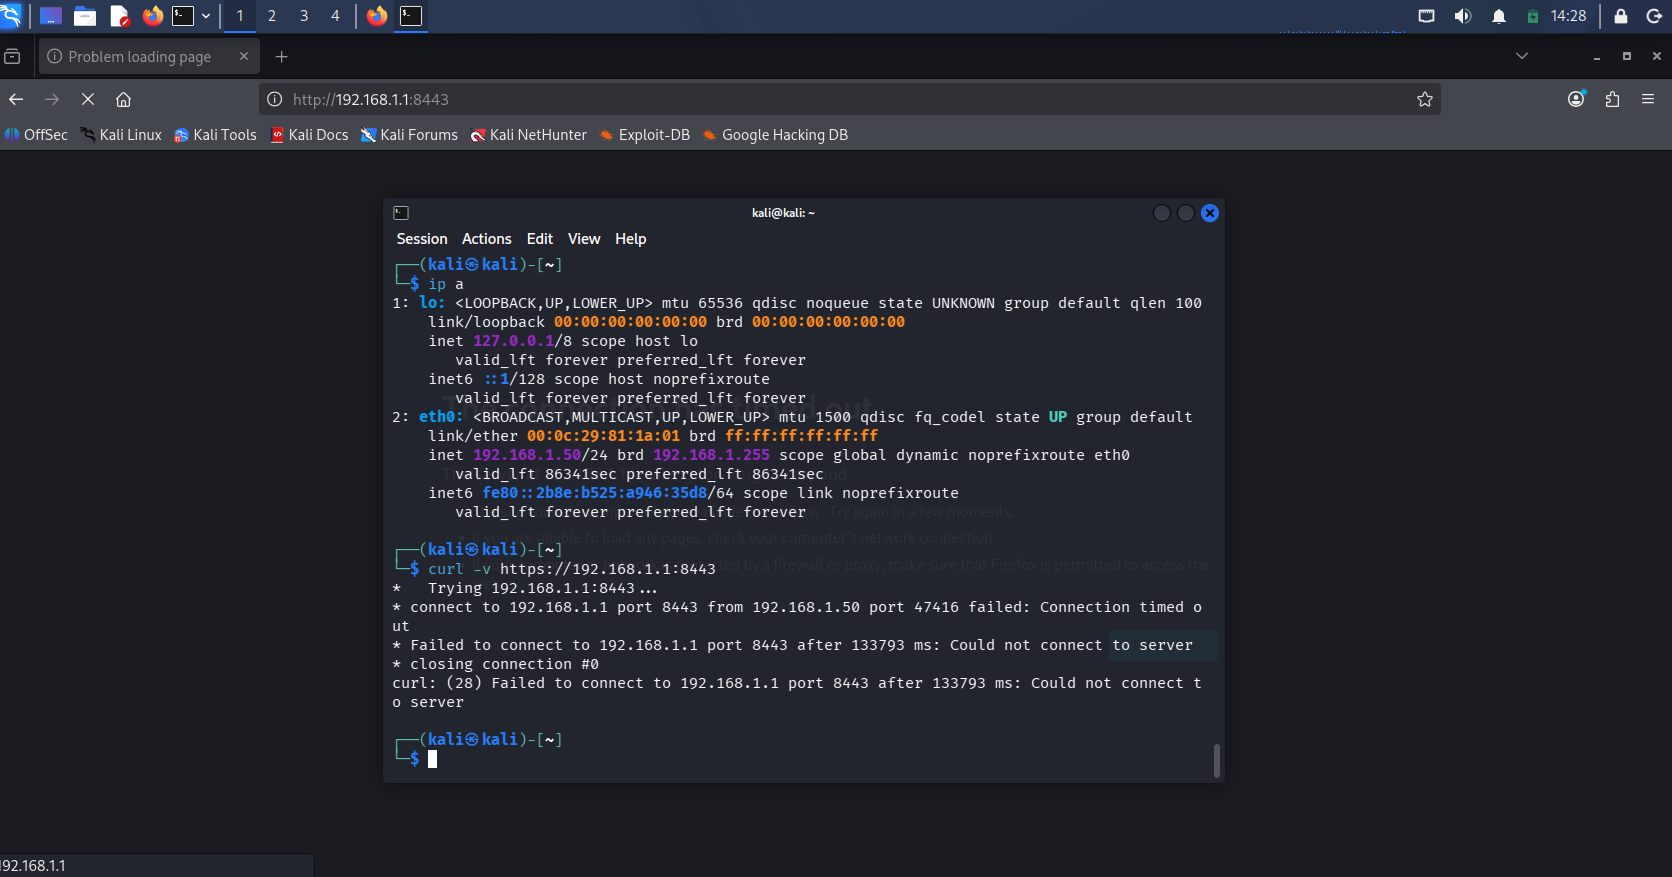Open the Exploit-DB bookmark
1672x877 pixels.
tap(645, 135)
